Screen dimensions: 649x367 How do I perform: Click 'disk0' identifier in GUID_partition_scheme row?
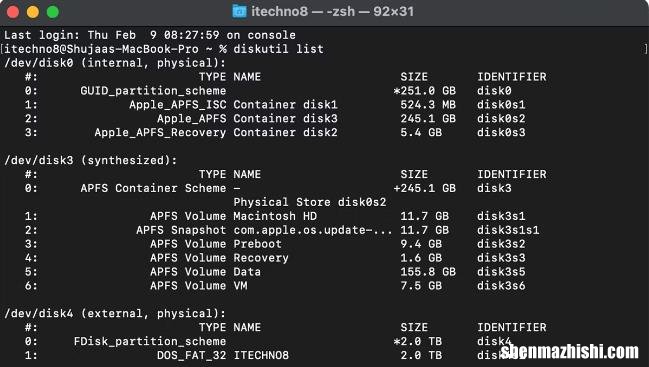click(x=494, y=91)
